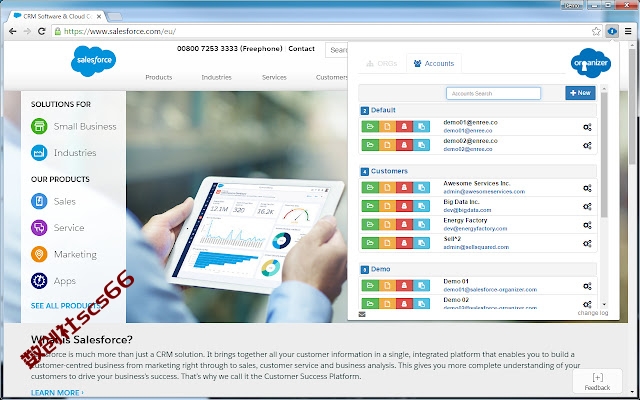Click admin@awesomeservices.com email
The width and height of the screenshot is (640, 400).
(x=484, y=191)
